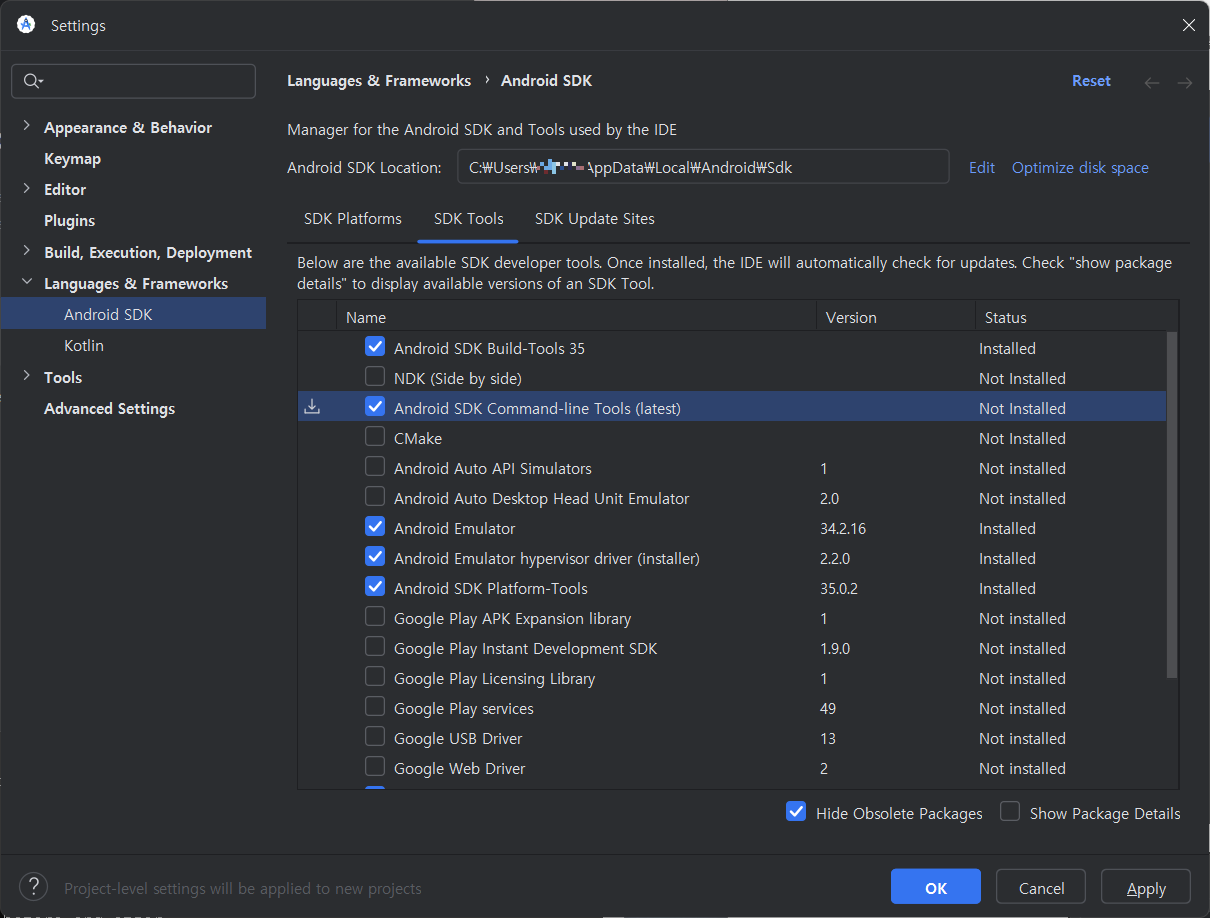This screenshot has height=918, width=1210.
Task: Click Not installed status of Google Web Driver
Action: (1022, 768)
